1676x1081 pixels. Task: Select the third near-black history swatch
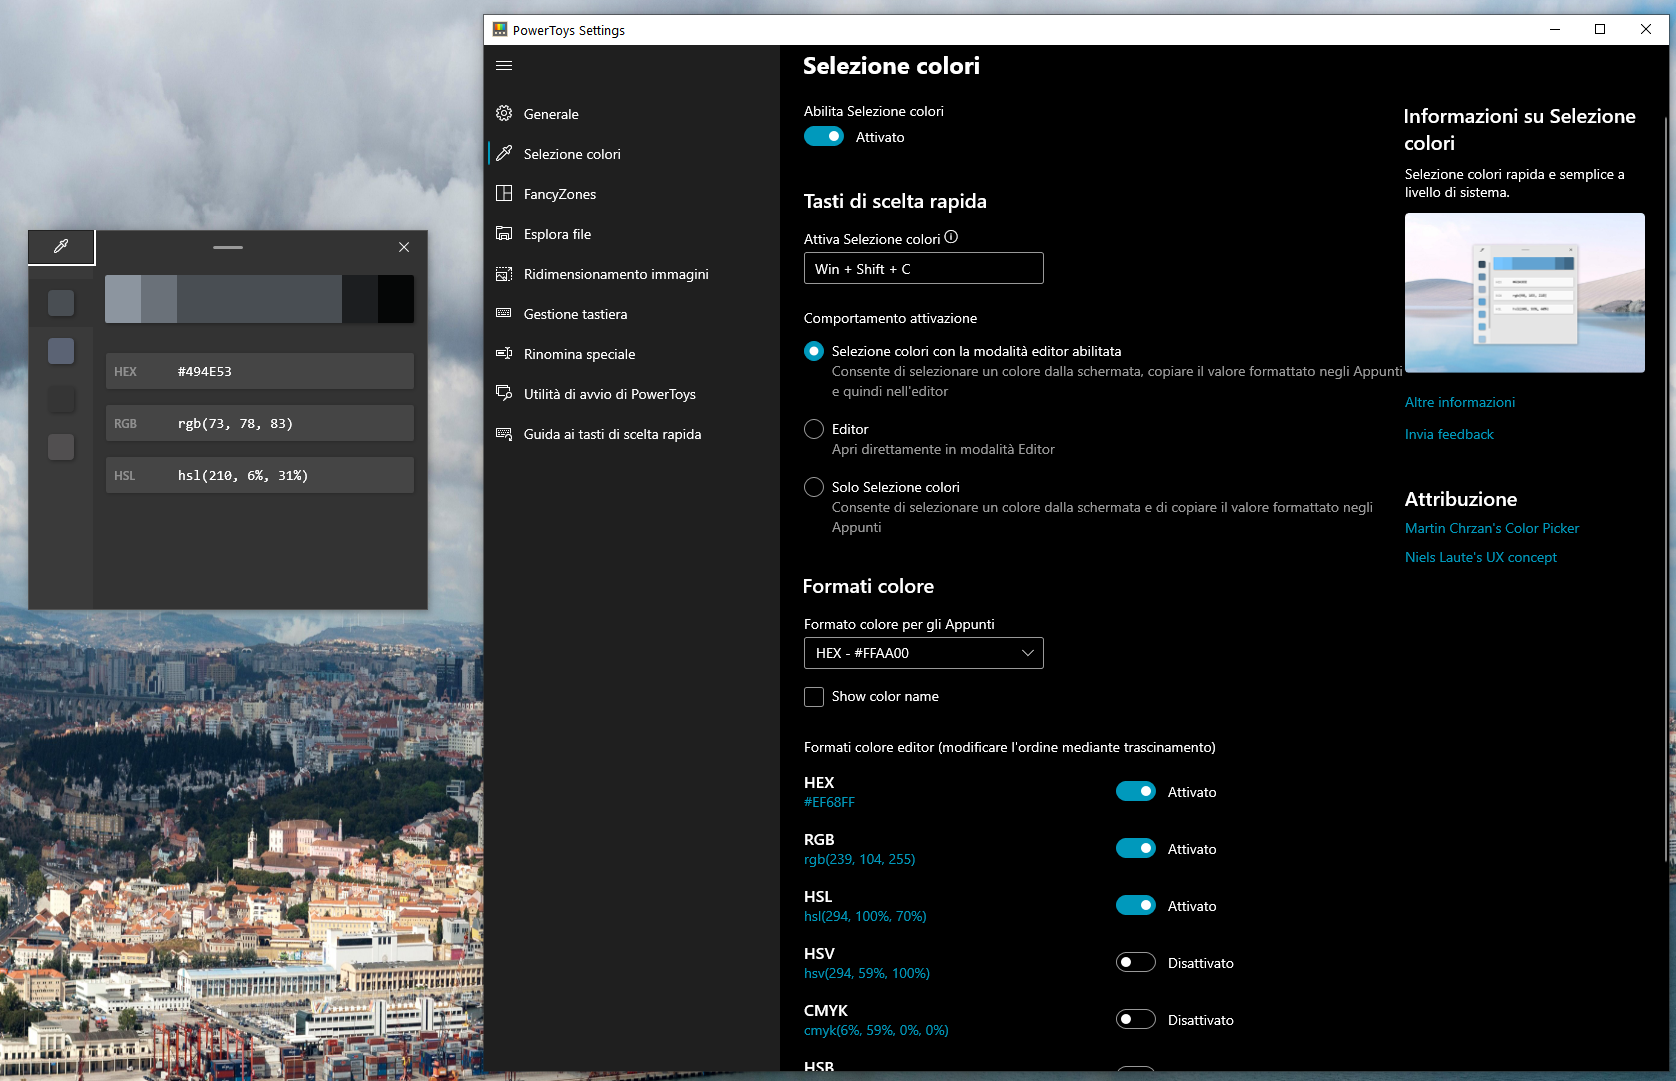61,399
